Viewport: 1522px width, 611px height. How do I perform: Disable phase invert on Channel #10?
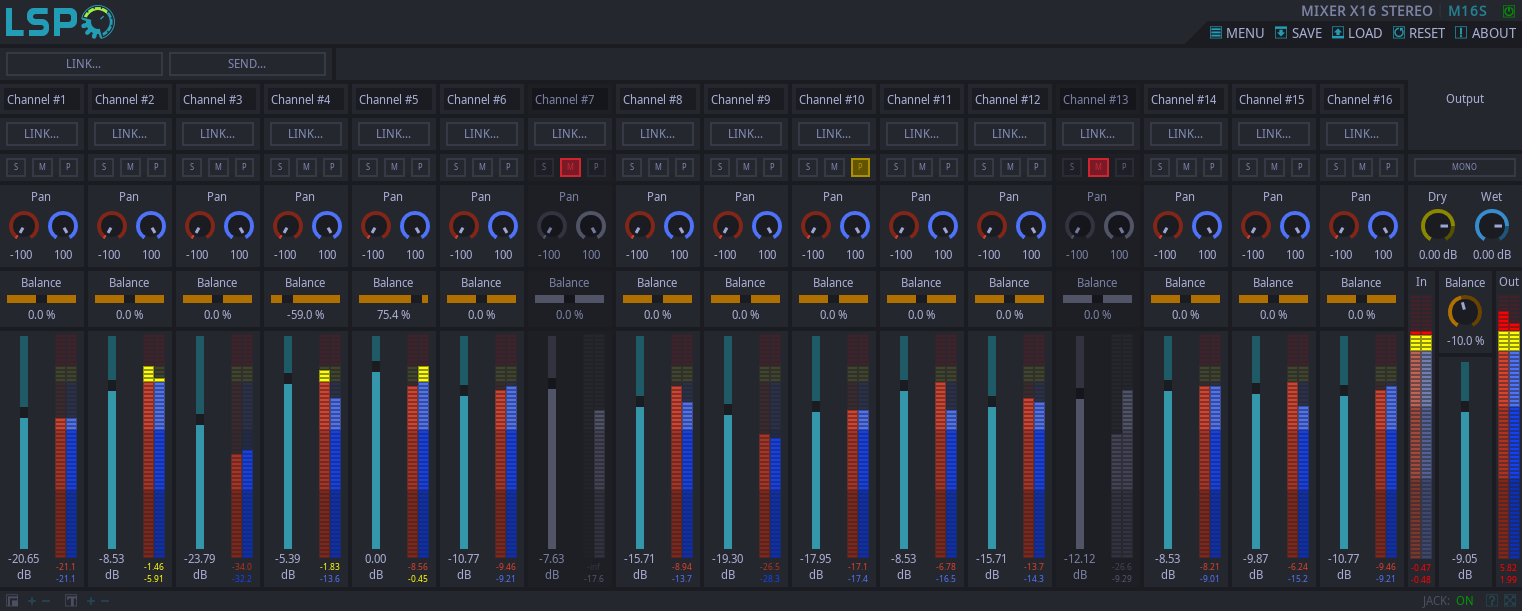[x=860, y=167]
